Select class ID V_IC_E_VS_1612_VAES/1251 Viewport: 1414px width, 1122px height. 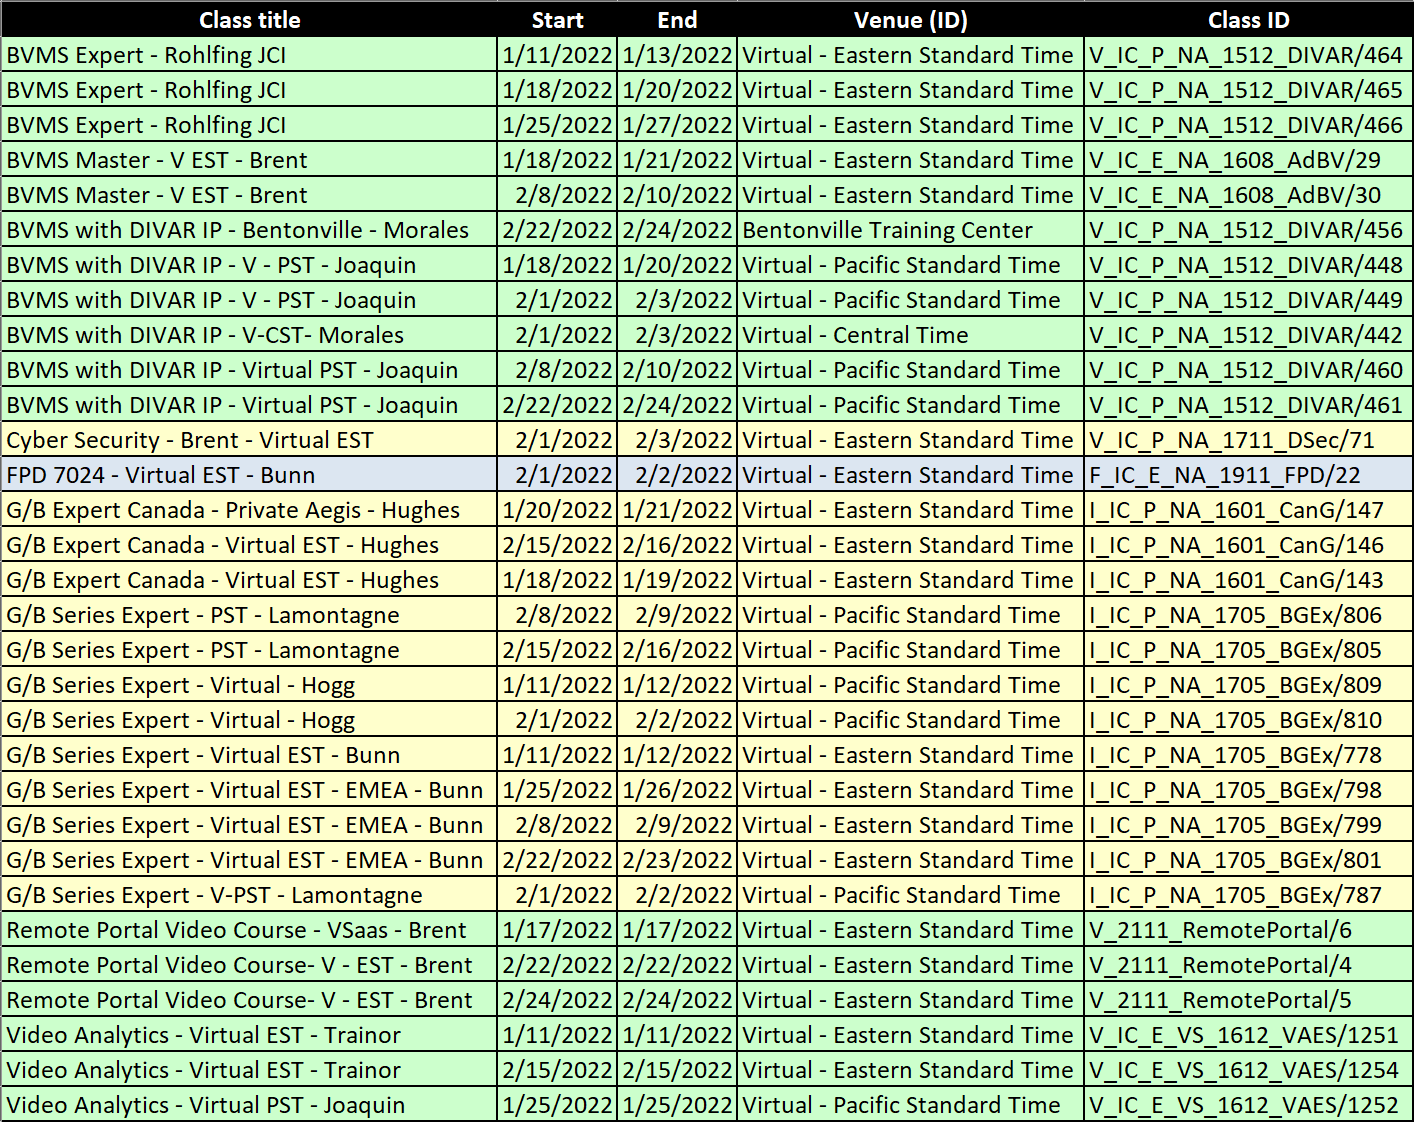pyautogui.click(x=1248, y=1035)
